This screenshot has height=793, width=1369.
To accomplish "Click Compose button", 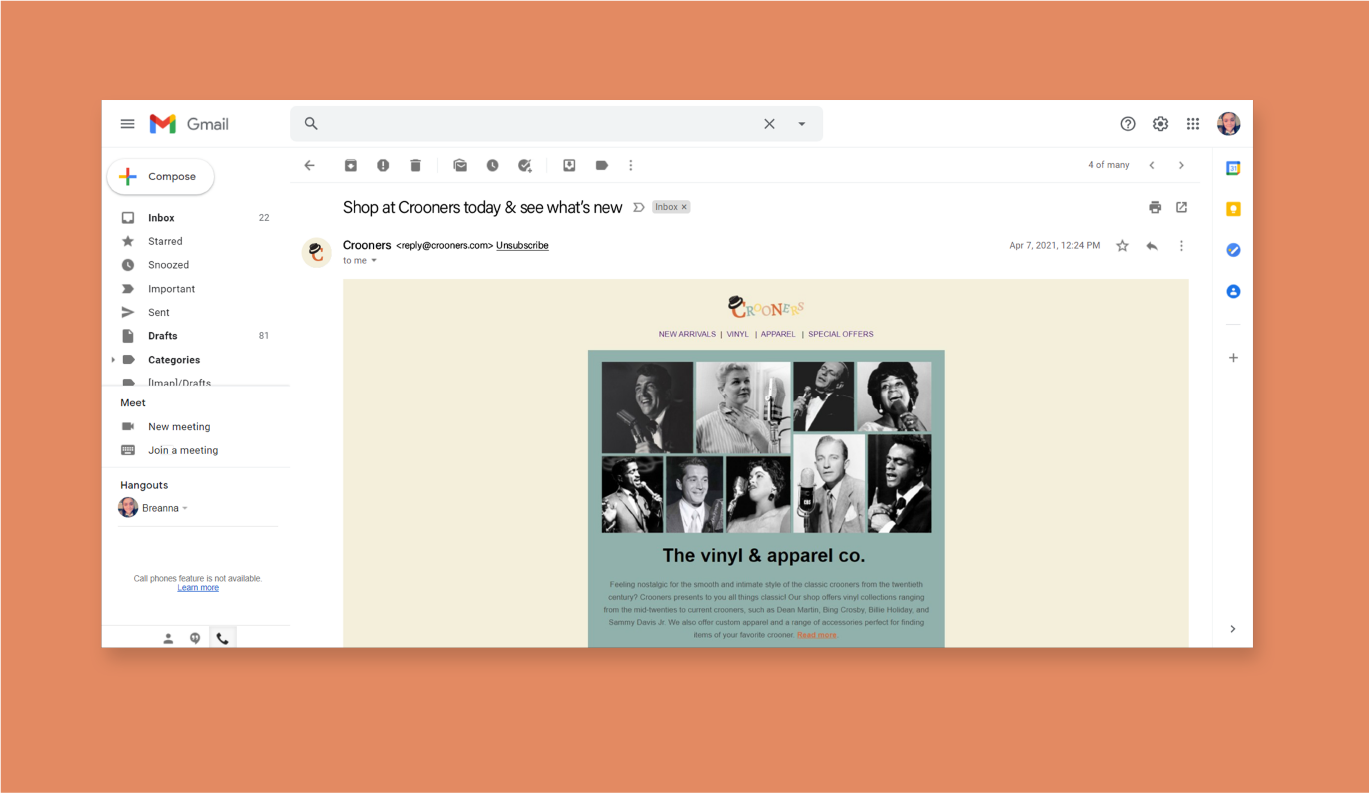I will pyautogui.click(x=160, y=176).
